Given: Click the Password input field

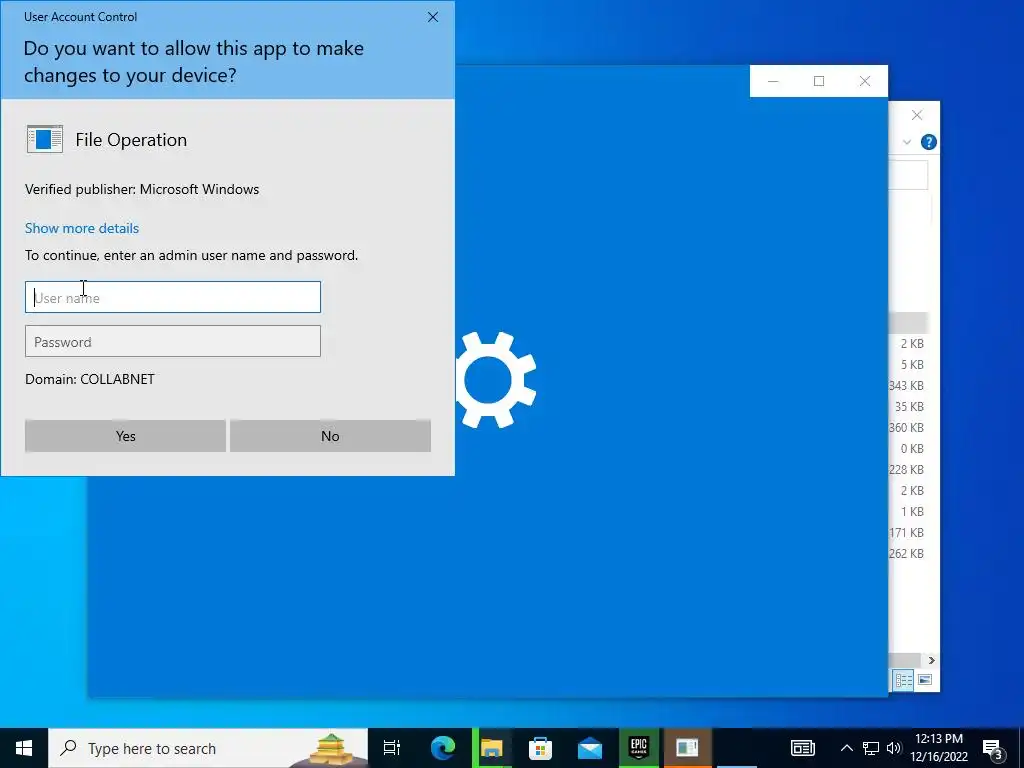Looking at the screenshot, I should [x=172, y=342].
